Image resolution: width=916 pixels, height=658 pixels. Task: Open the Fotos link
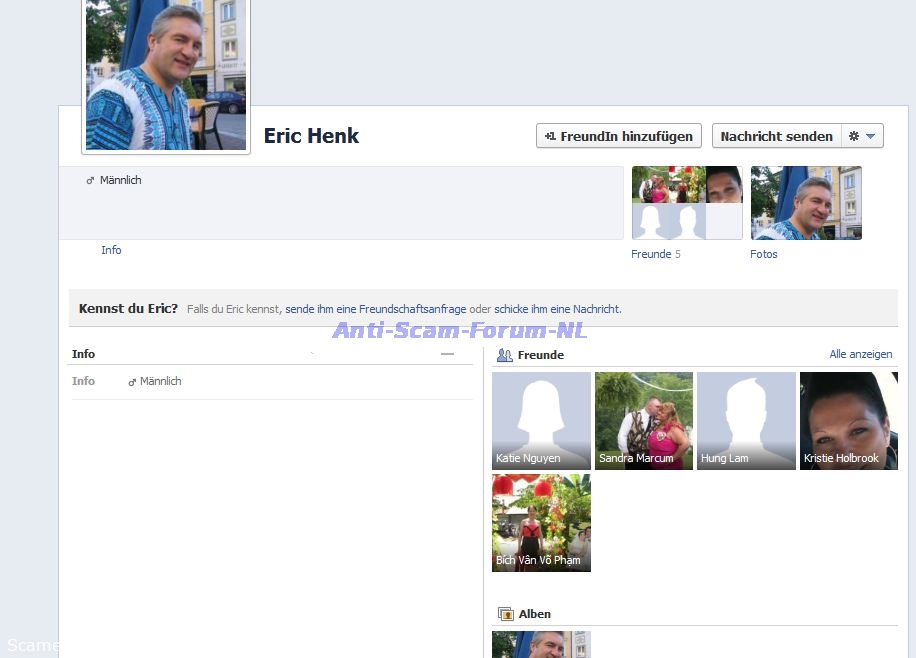[763, 254]
